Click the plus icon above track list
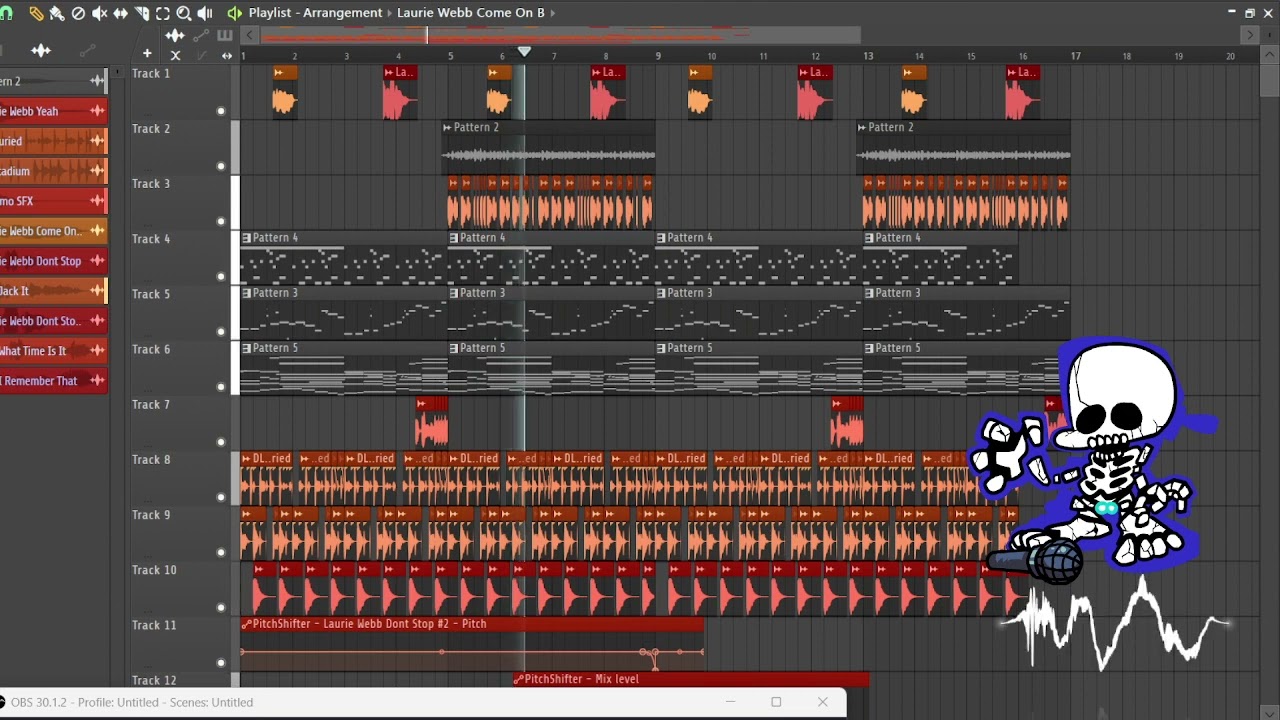The width and height of the screenshot is (1280, 720). tap(147, 54)
